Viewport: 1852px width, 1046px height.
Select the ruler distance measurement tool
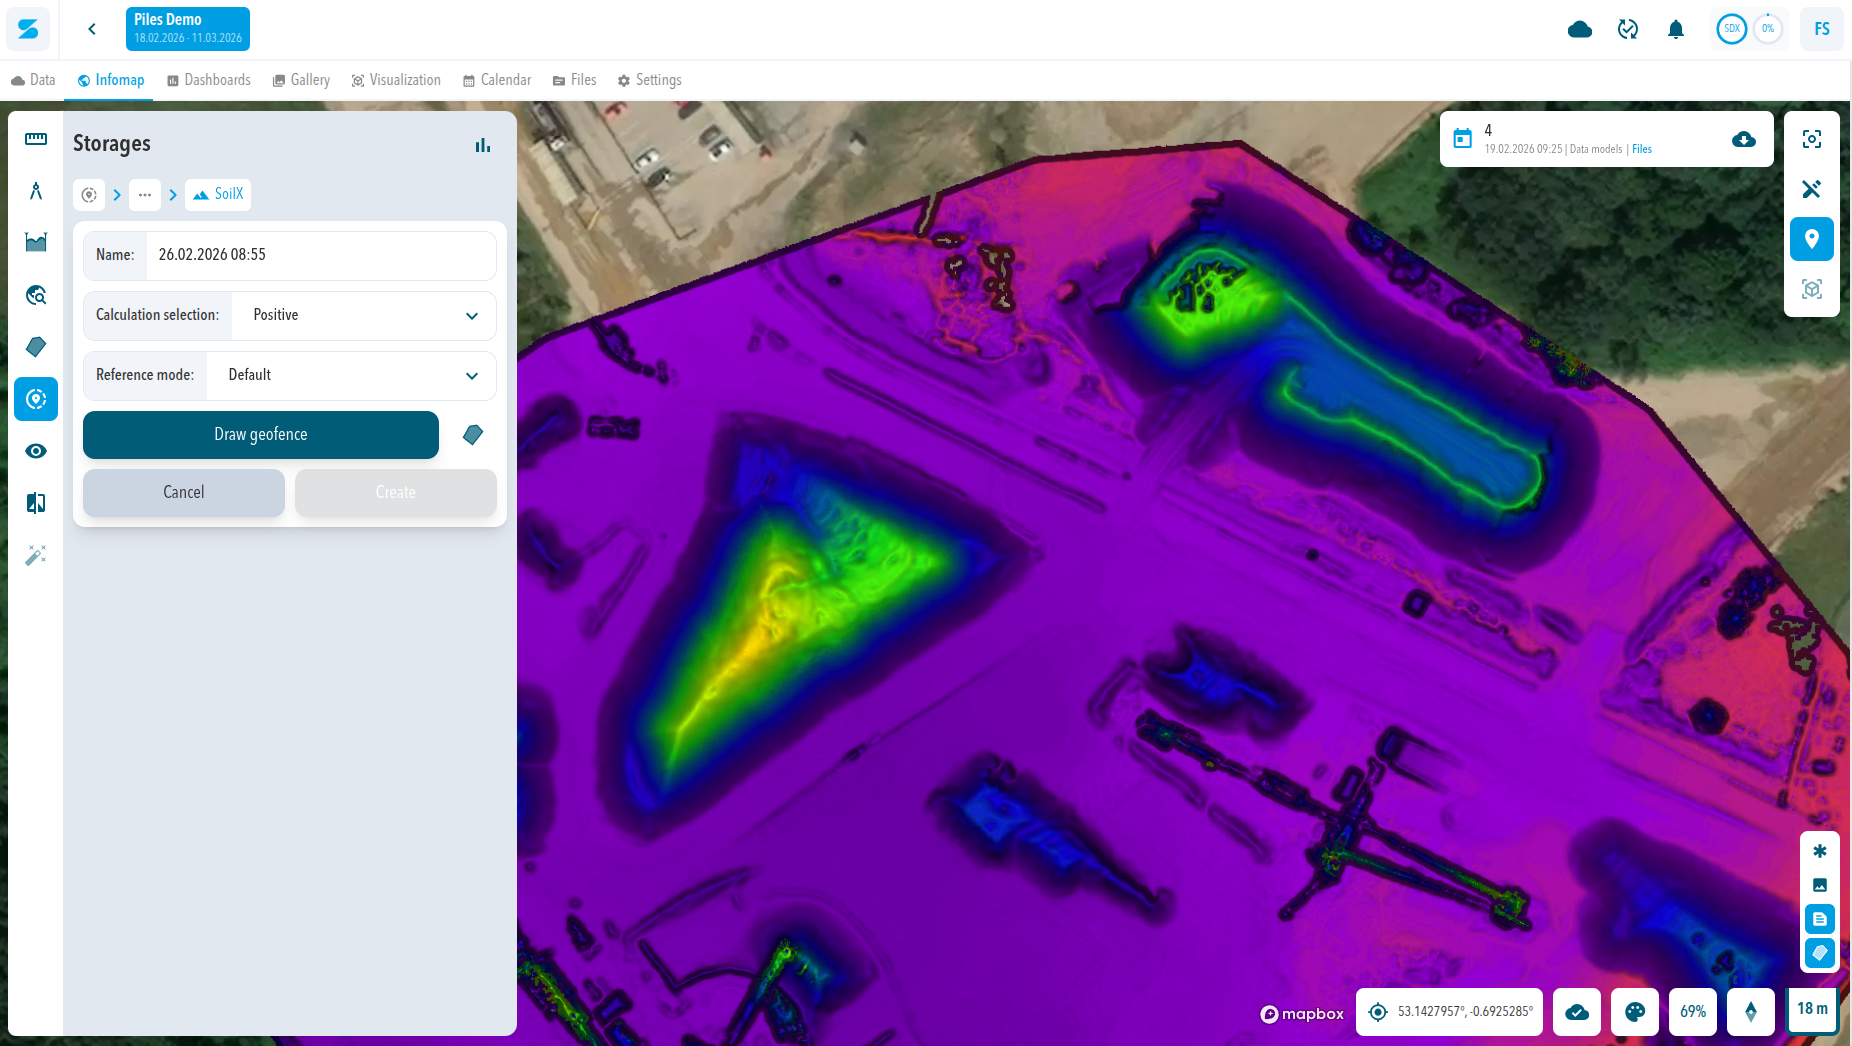tap(36, 139)
